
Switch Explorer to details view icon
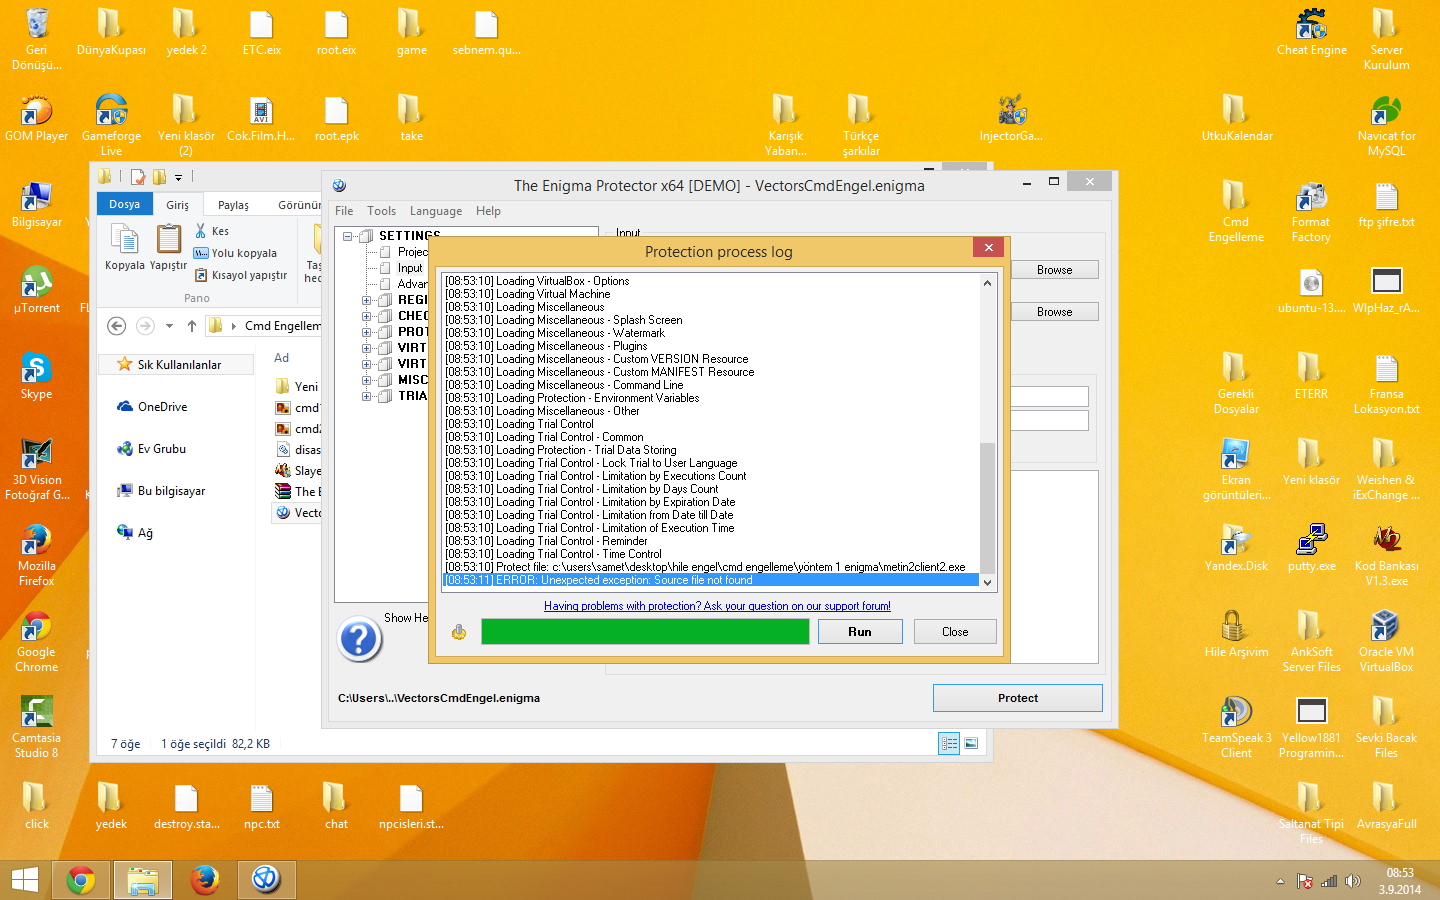click(x=949, y=743)
